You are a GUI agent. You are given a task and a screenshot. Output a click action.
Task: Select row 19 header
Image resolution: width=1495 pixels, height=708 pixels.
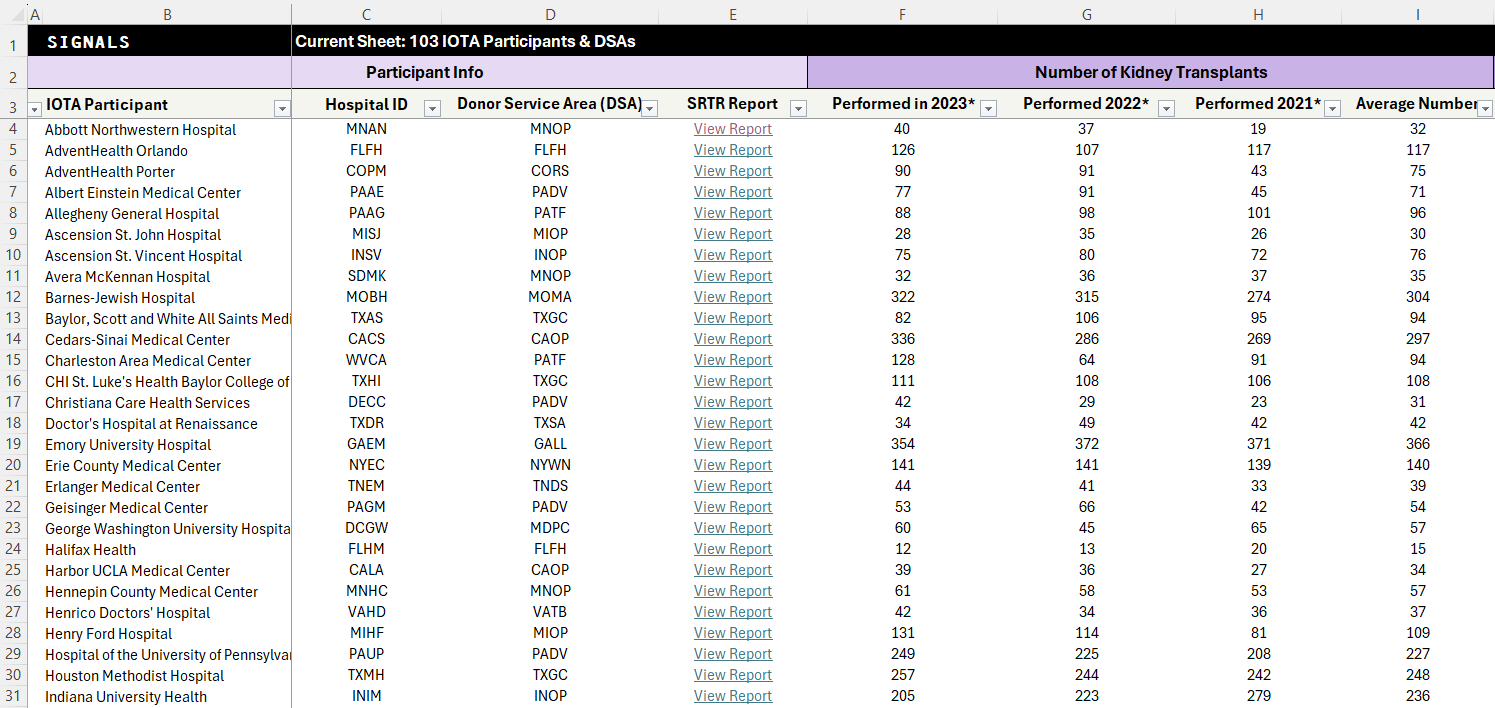[x=13, y=444]
